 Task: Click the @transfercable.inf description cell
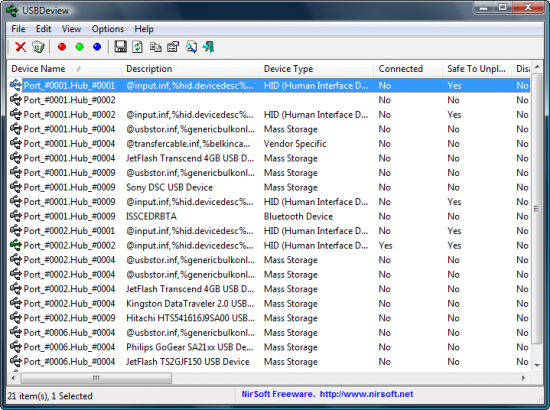pos(188,144)
